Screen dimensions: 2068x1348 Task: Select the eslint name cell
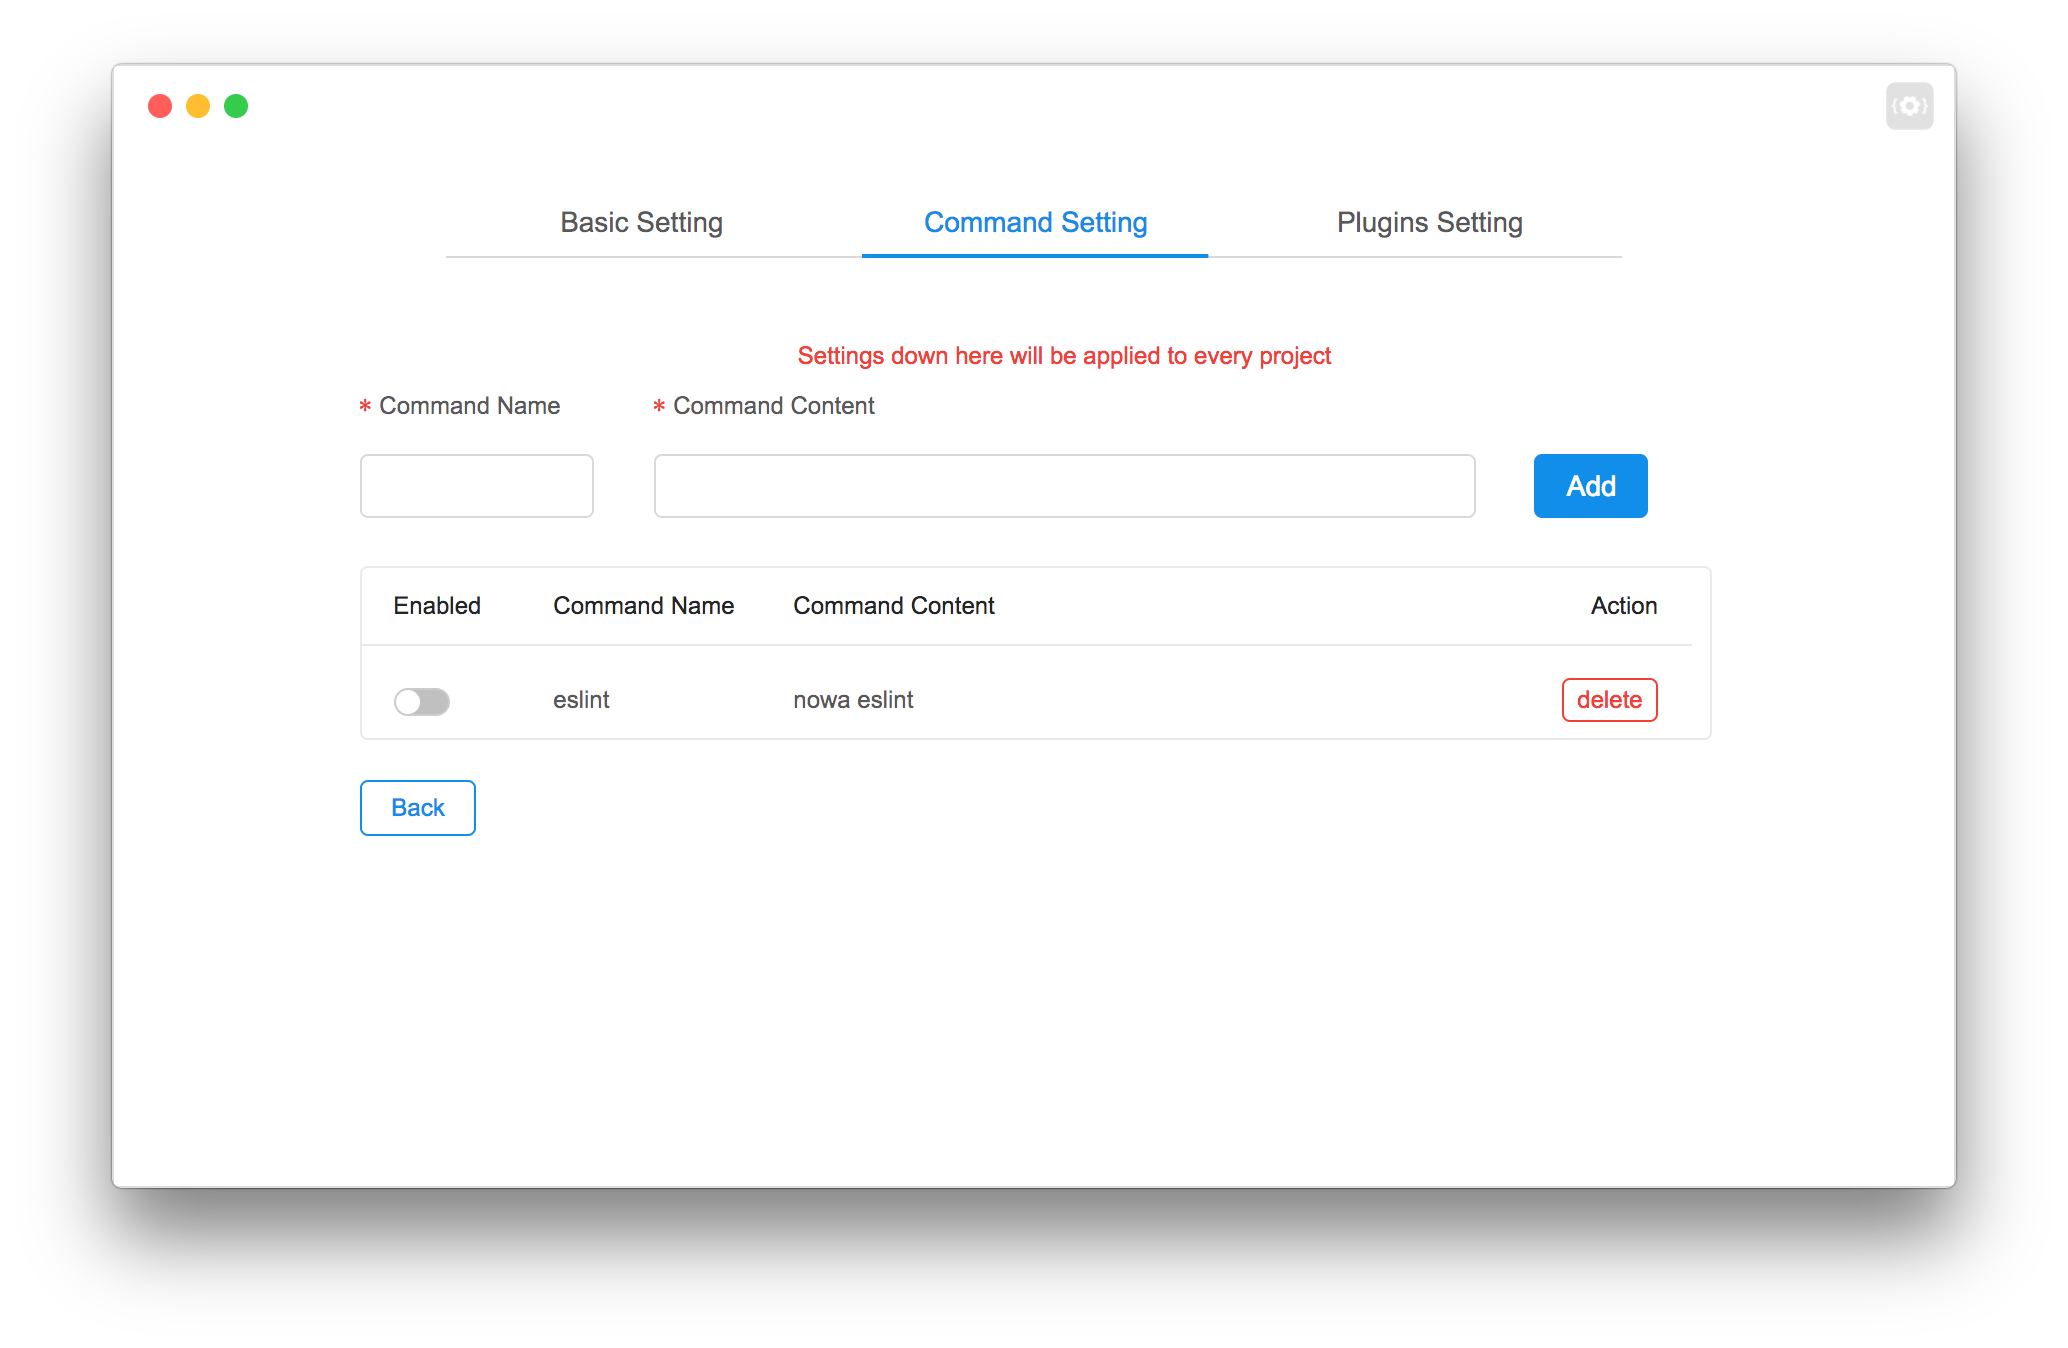coord(581,700)
